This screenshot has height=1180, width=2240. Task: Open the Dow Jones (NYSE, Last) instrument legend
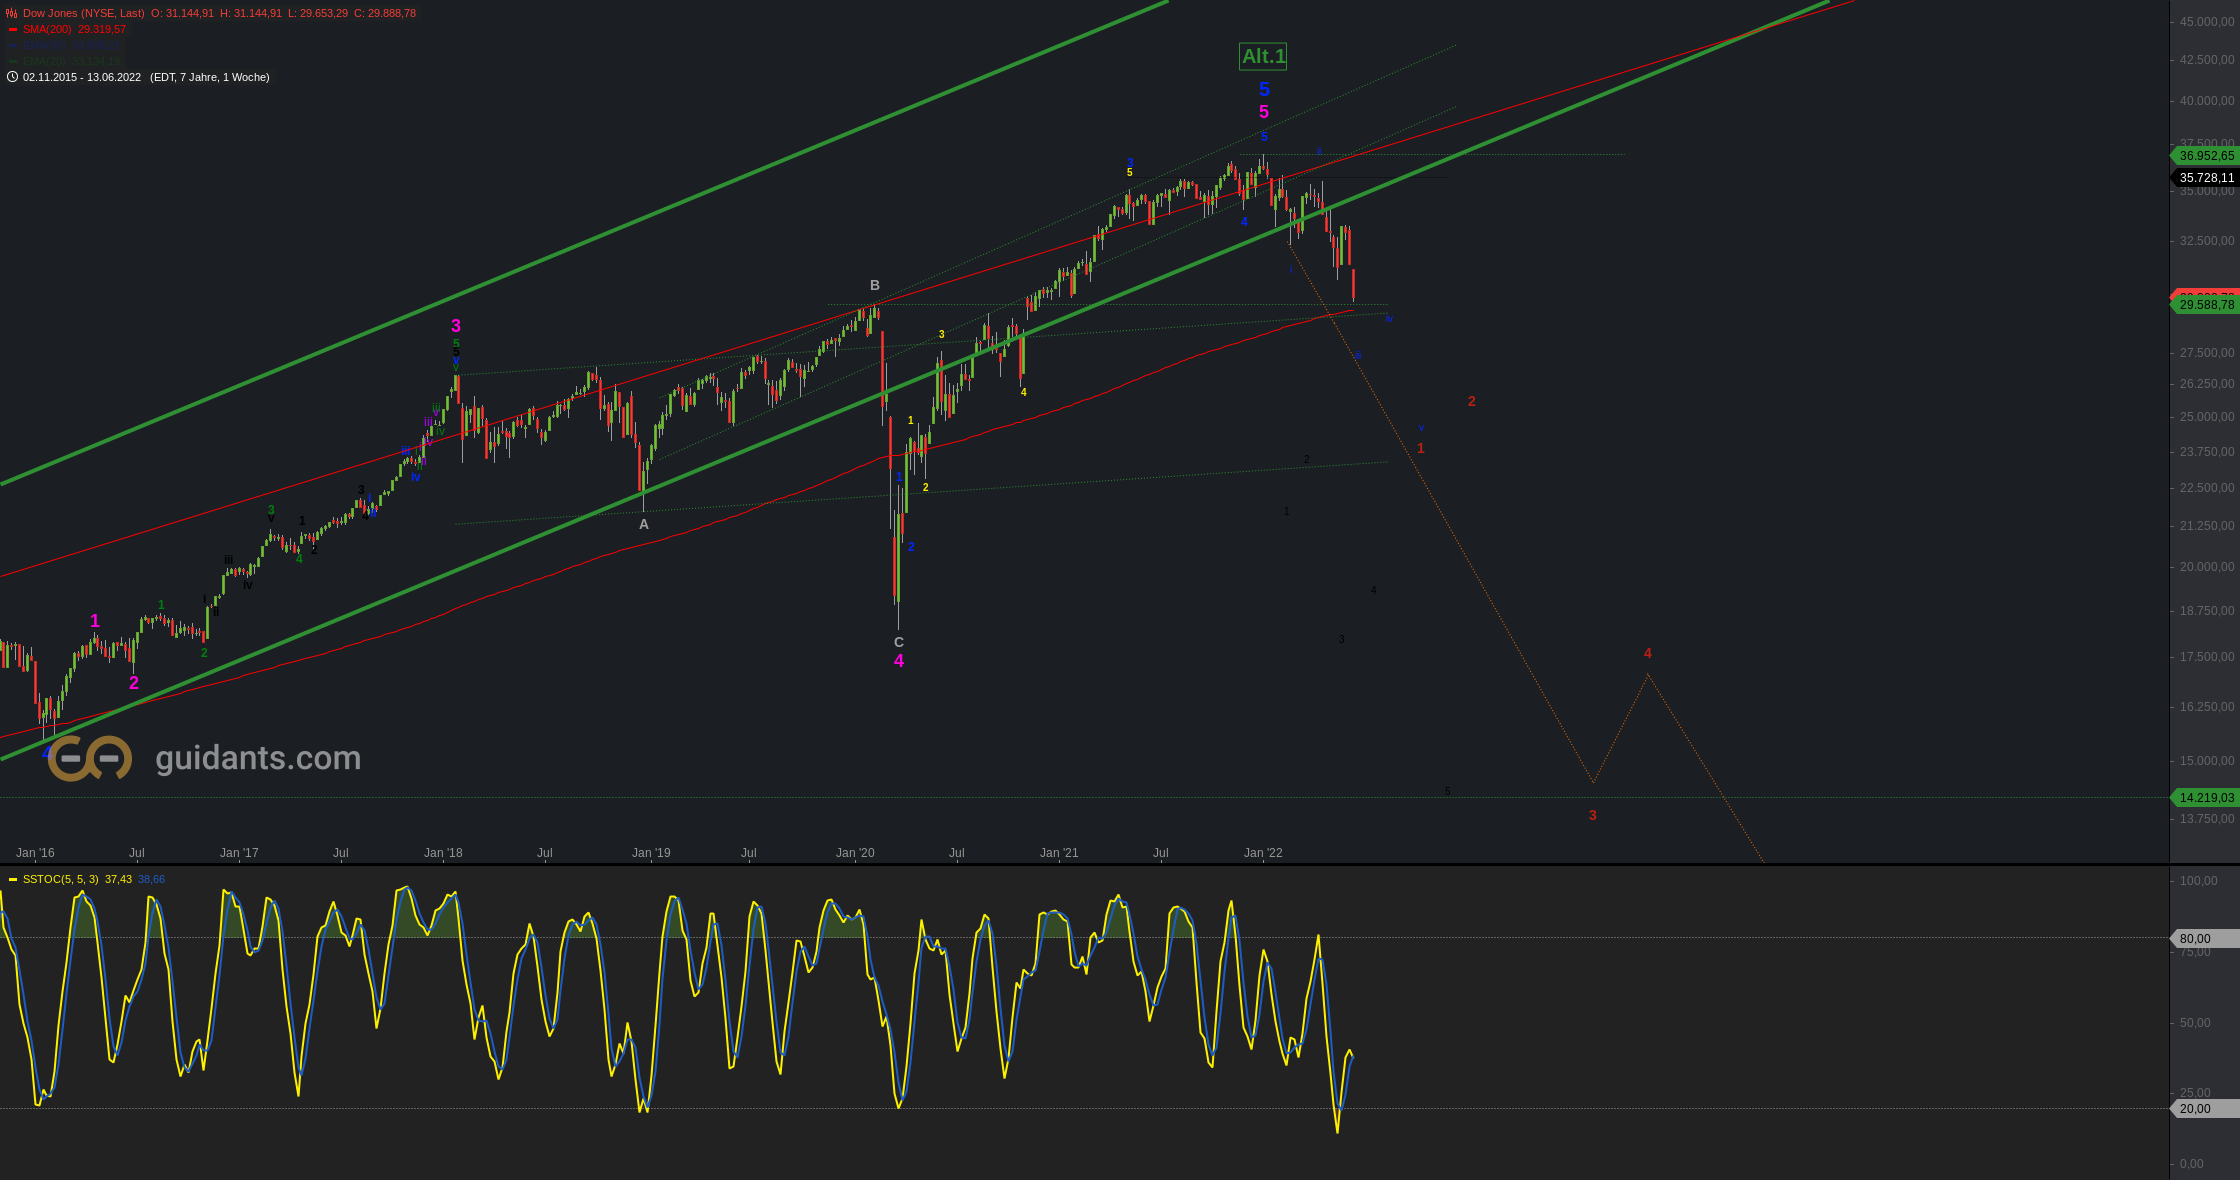pyautogui.click(x=83, y=13)
